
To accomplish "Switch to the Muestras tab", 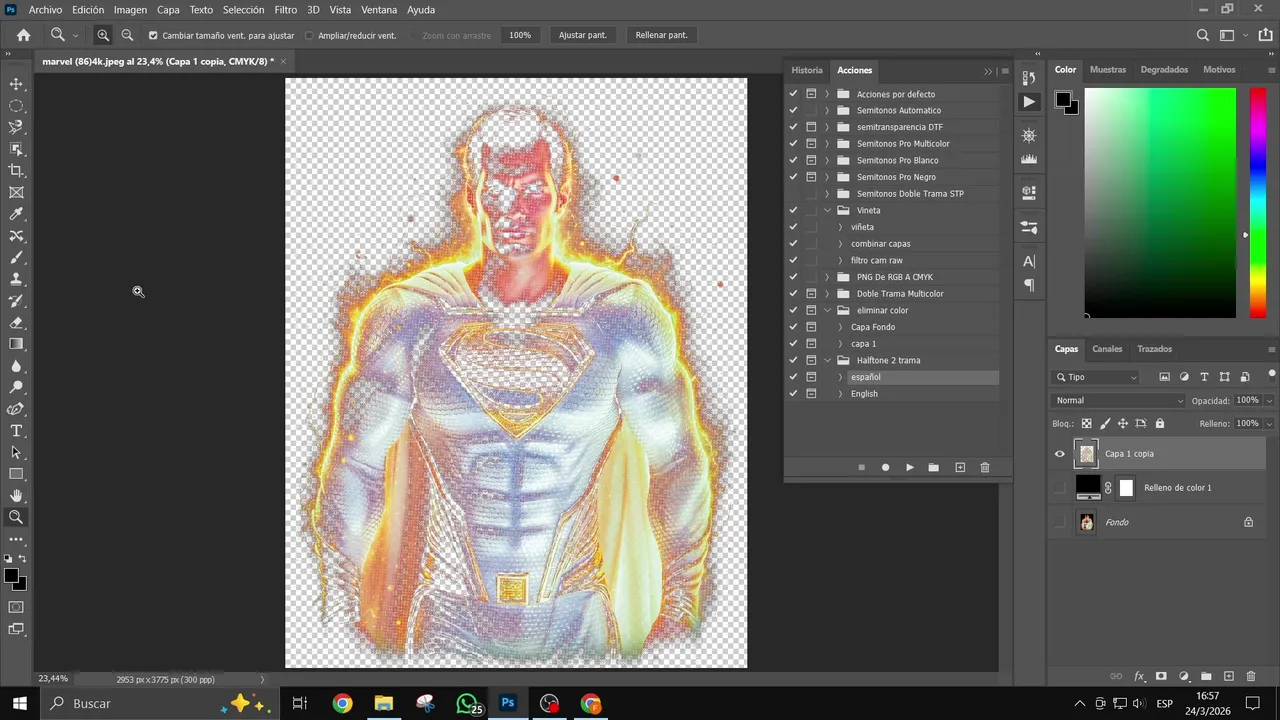I will [1107, 70].
